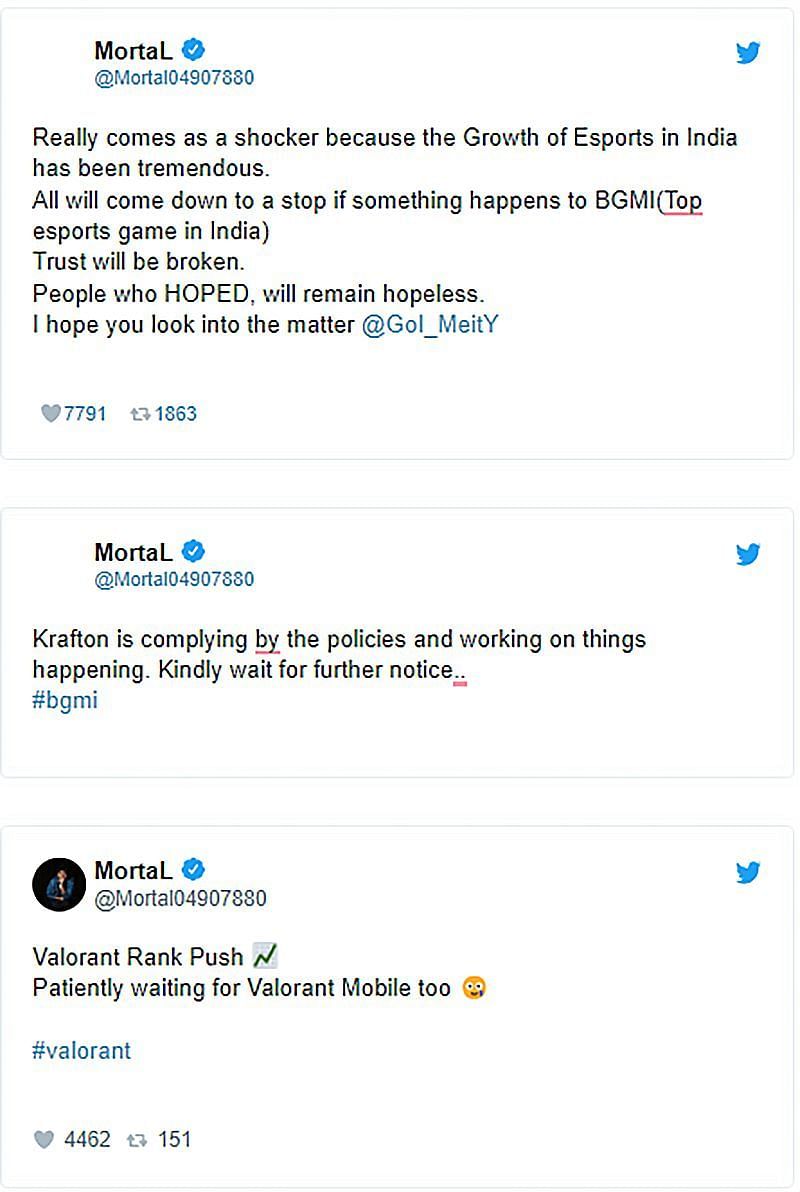Retweet the Valorant Rank Push tweet
This screenshot has height=1192, width=800.
(x=137, y=1139)
